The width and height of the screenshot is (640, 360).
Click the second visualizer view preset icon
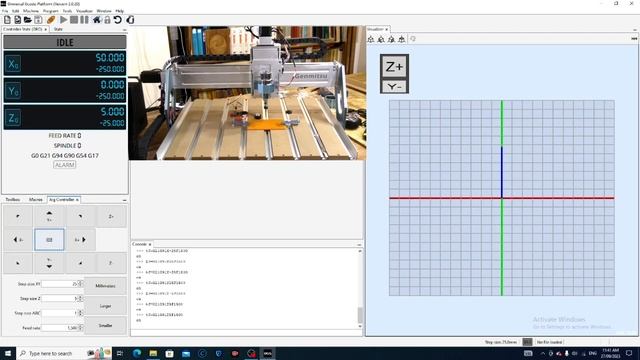point(381,39)
